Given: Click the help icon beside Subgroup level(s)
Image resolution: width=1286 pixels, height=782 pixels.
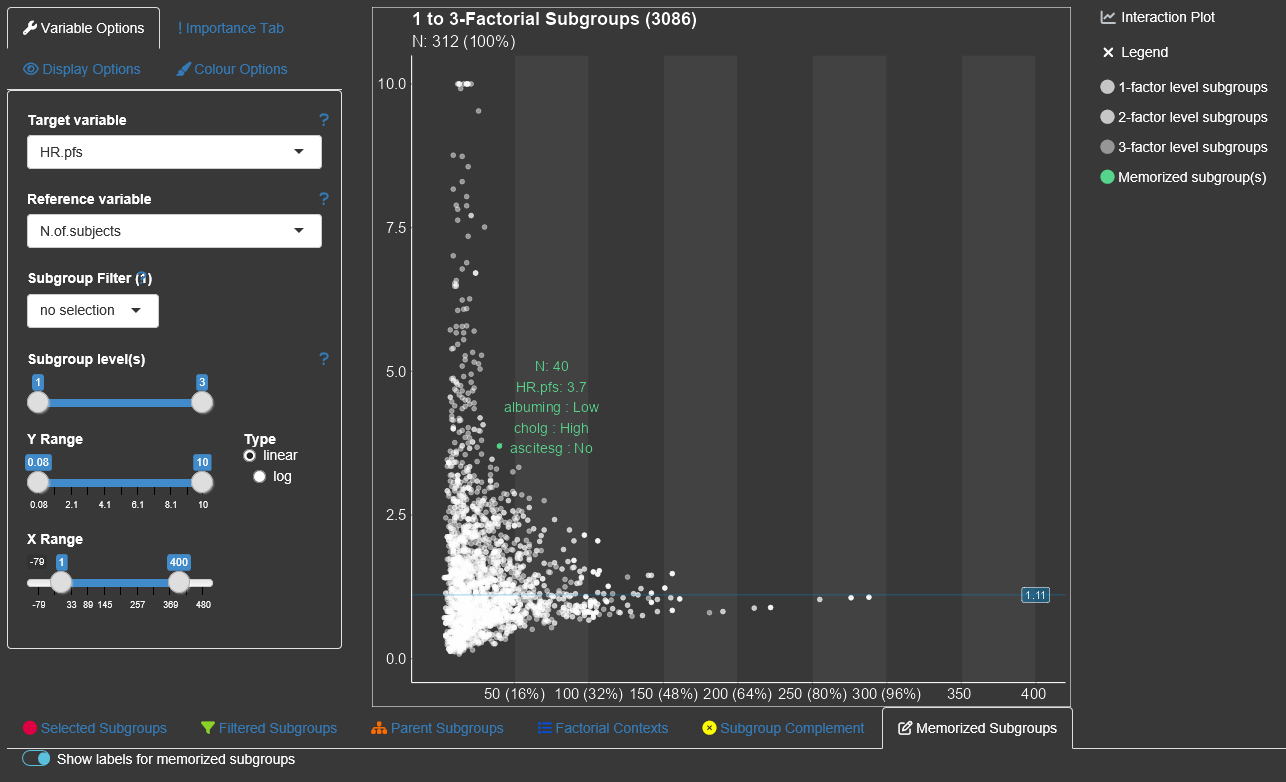Looking at the screenshot, I should coord(323,359).
